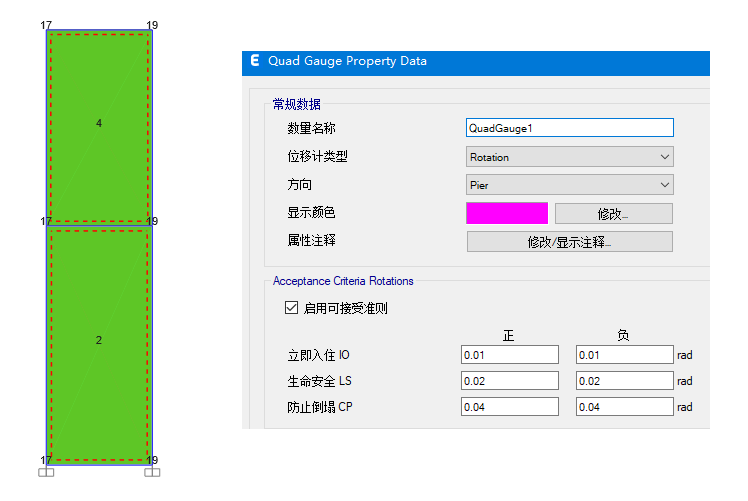Select the negative 立即入住 IO value field
This screenshot has height=501, width=748.
(x=624, y=355)
